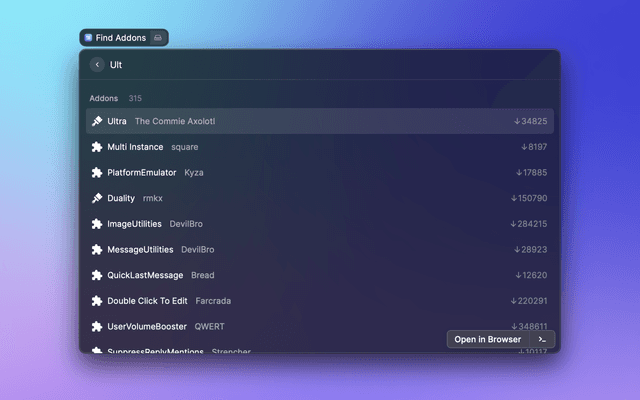Screen dimensions: 640x400
Task: Click the drive icon beside Find Addons
Action: coord(158,38)
